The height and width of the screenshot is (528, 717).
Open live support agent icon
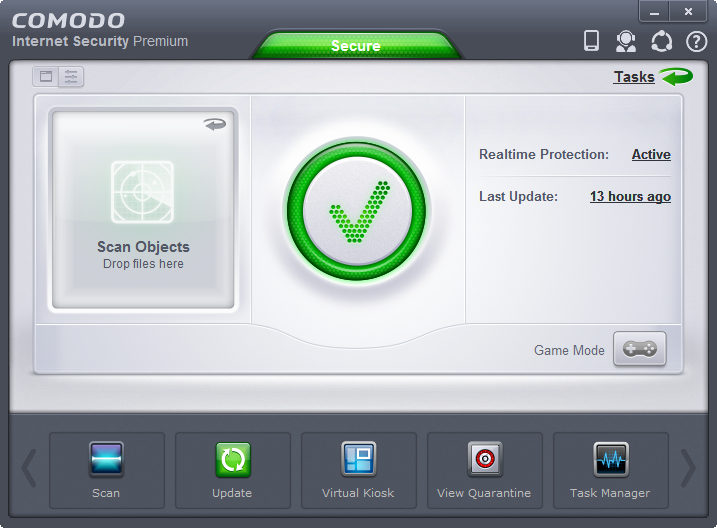click(626, 41)
